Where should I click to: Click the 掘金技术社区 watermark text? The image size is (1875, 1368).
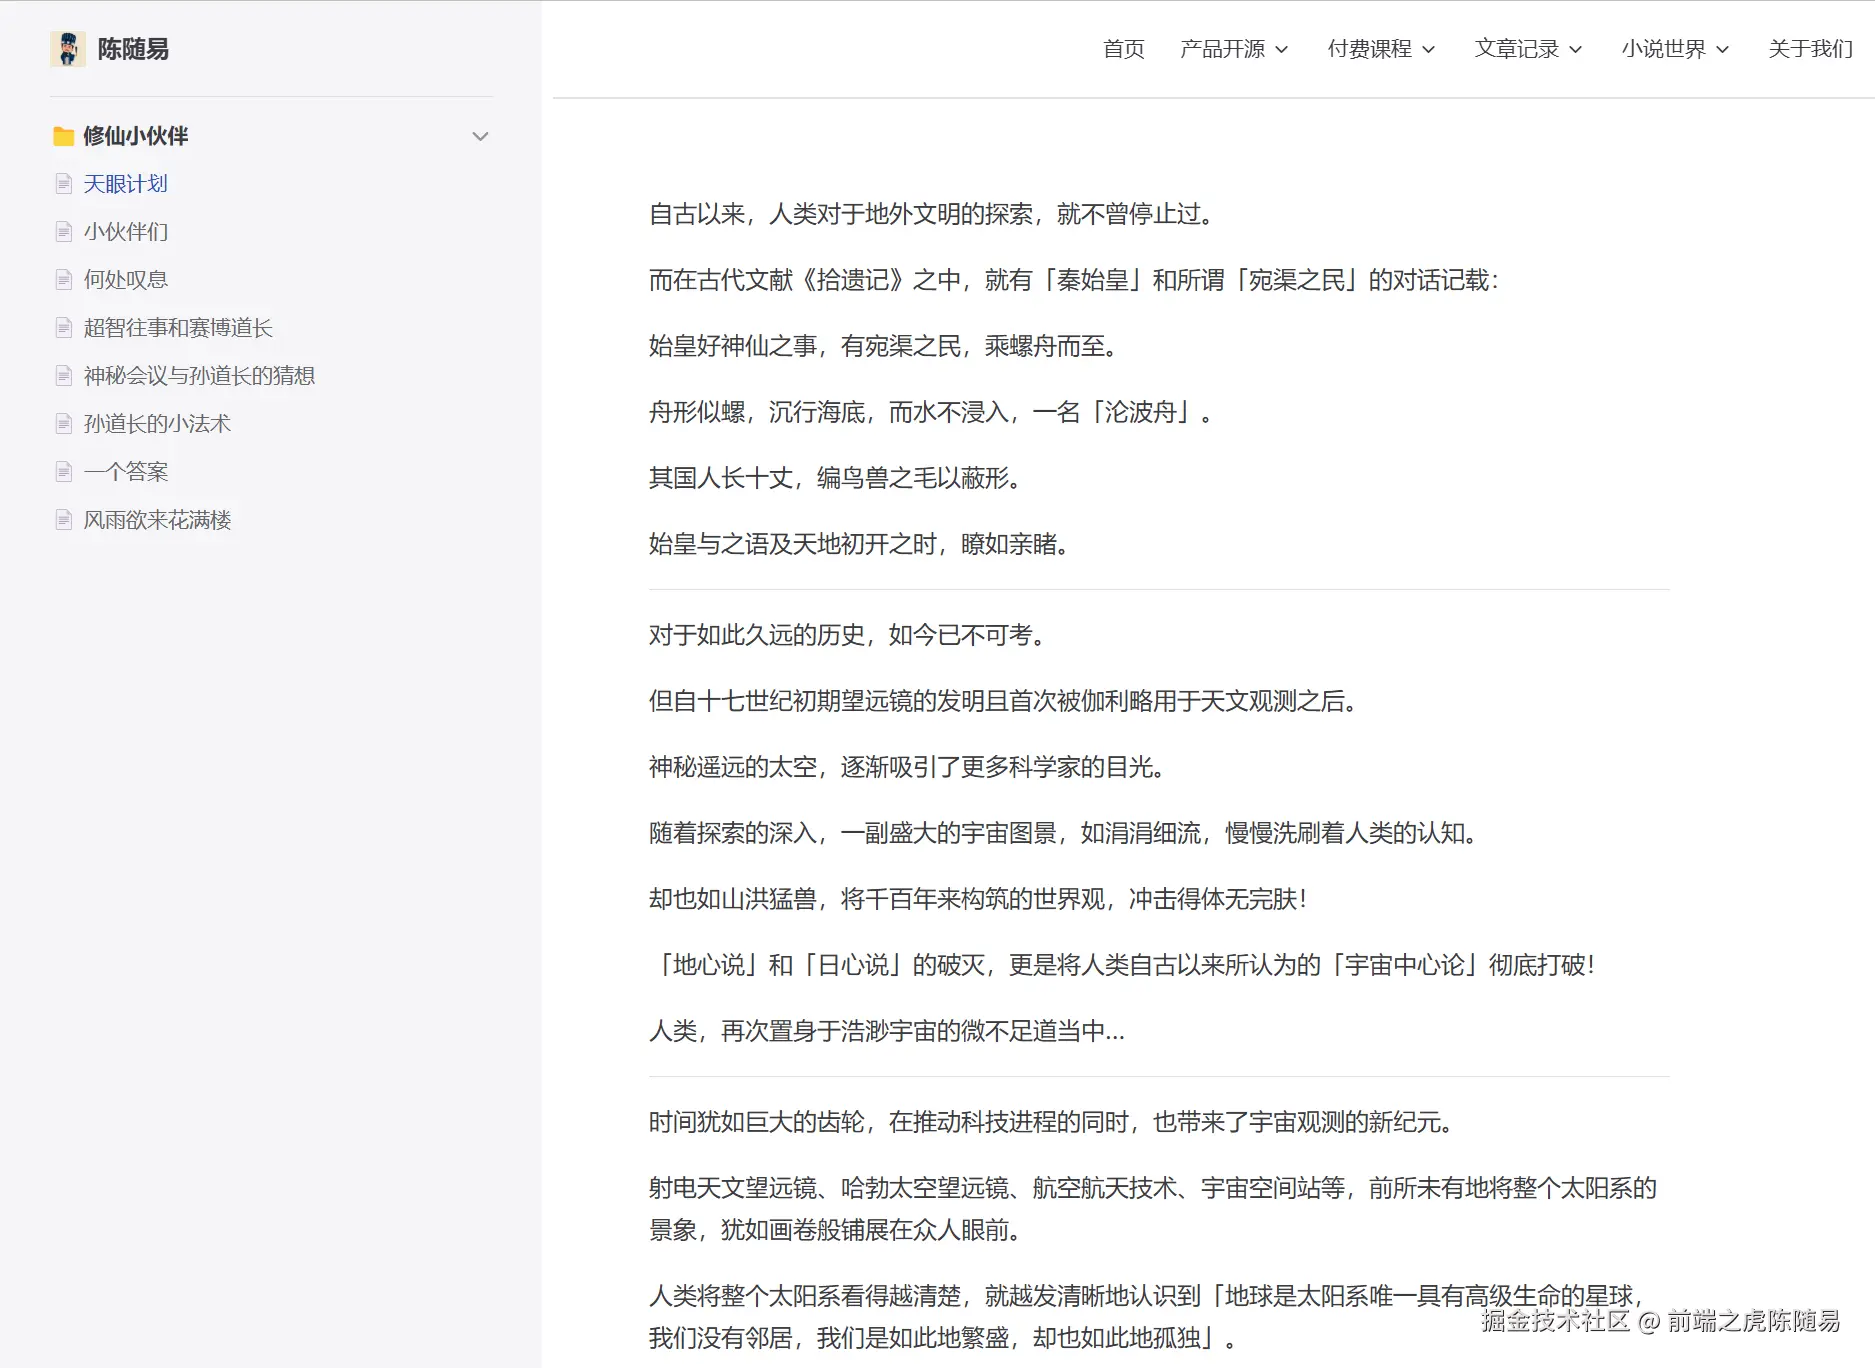point(1551,1322)
